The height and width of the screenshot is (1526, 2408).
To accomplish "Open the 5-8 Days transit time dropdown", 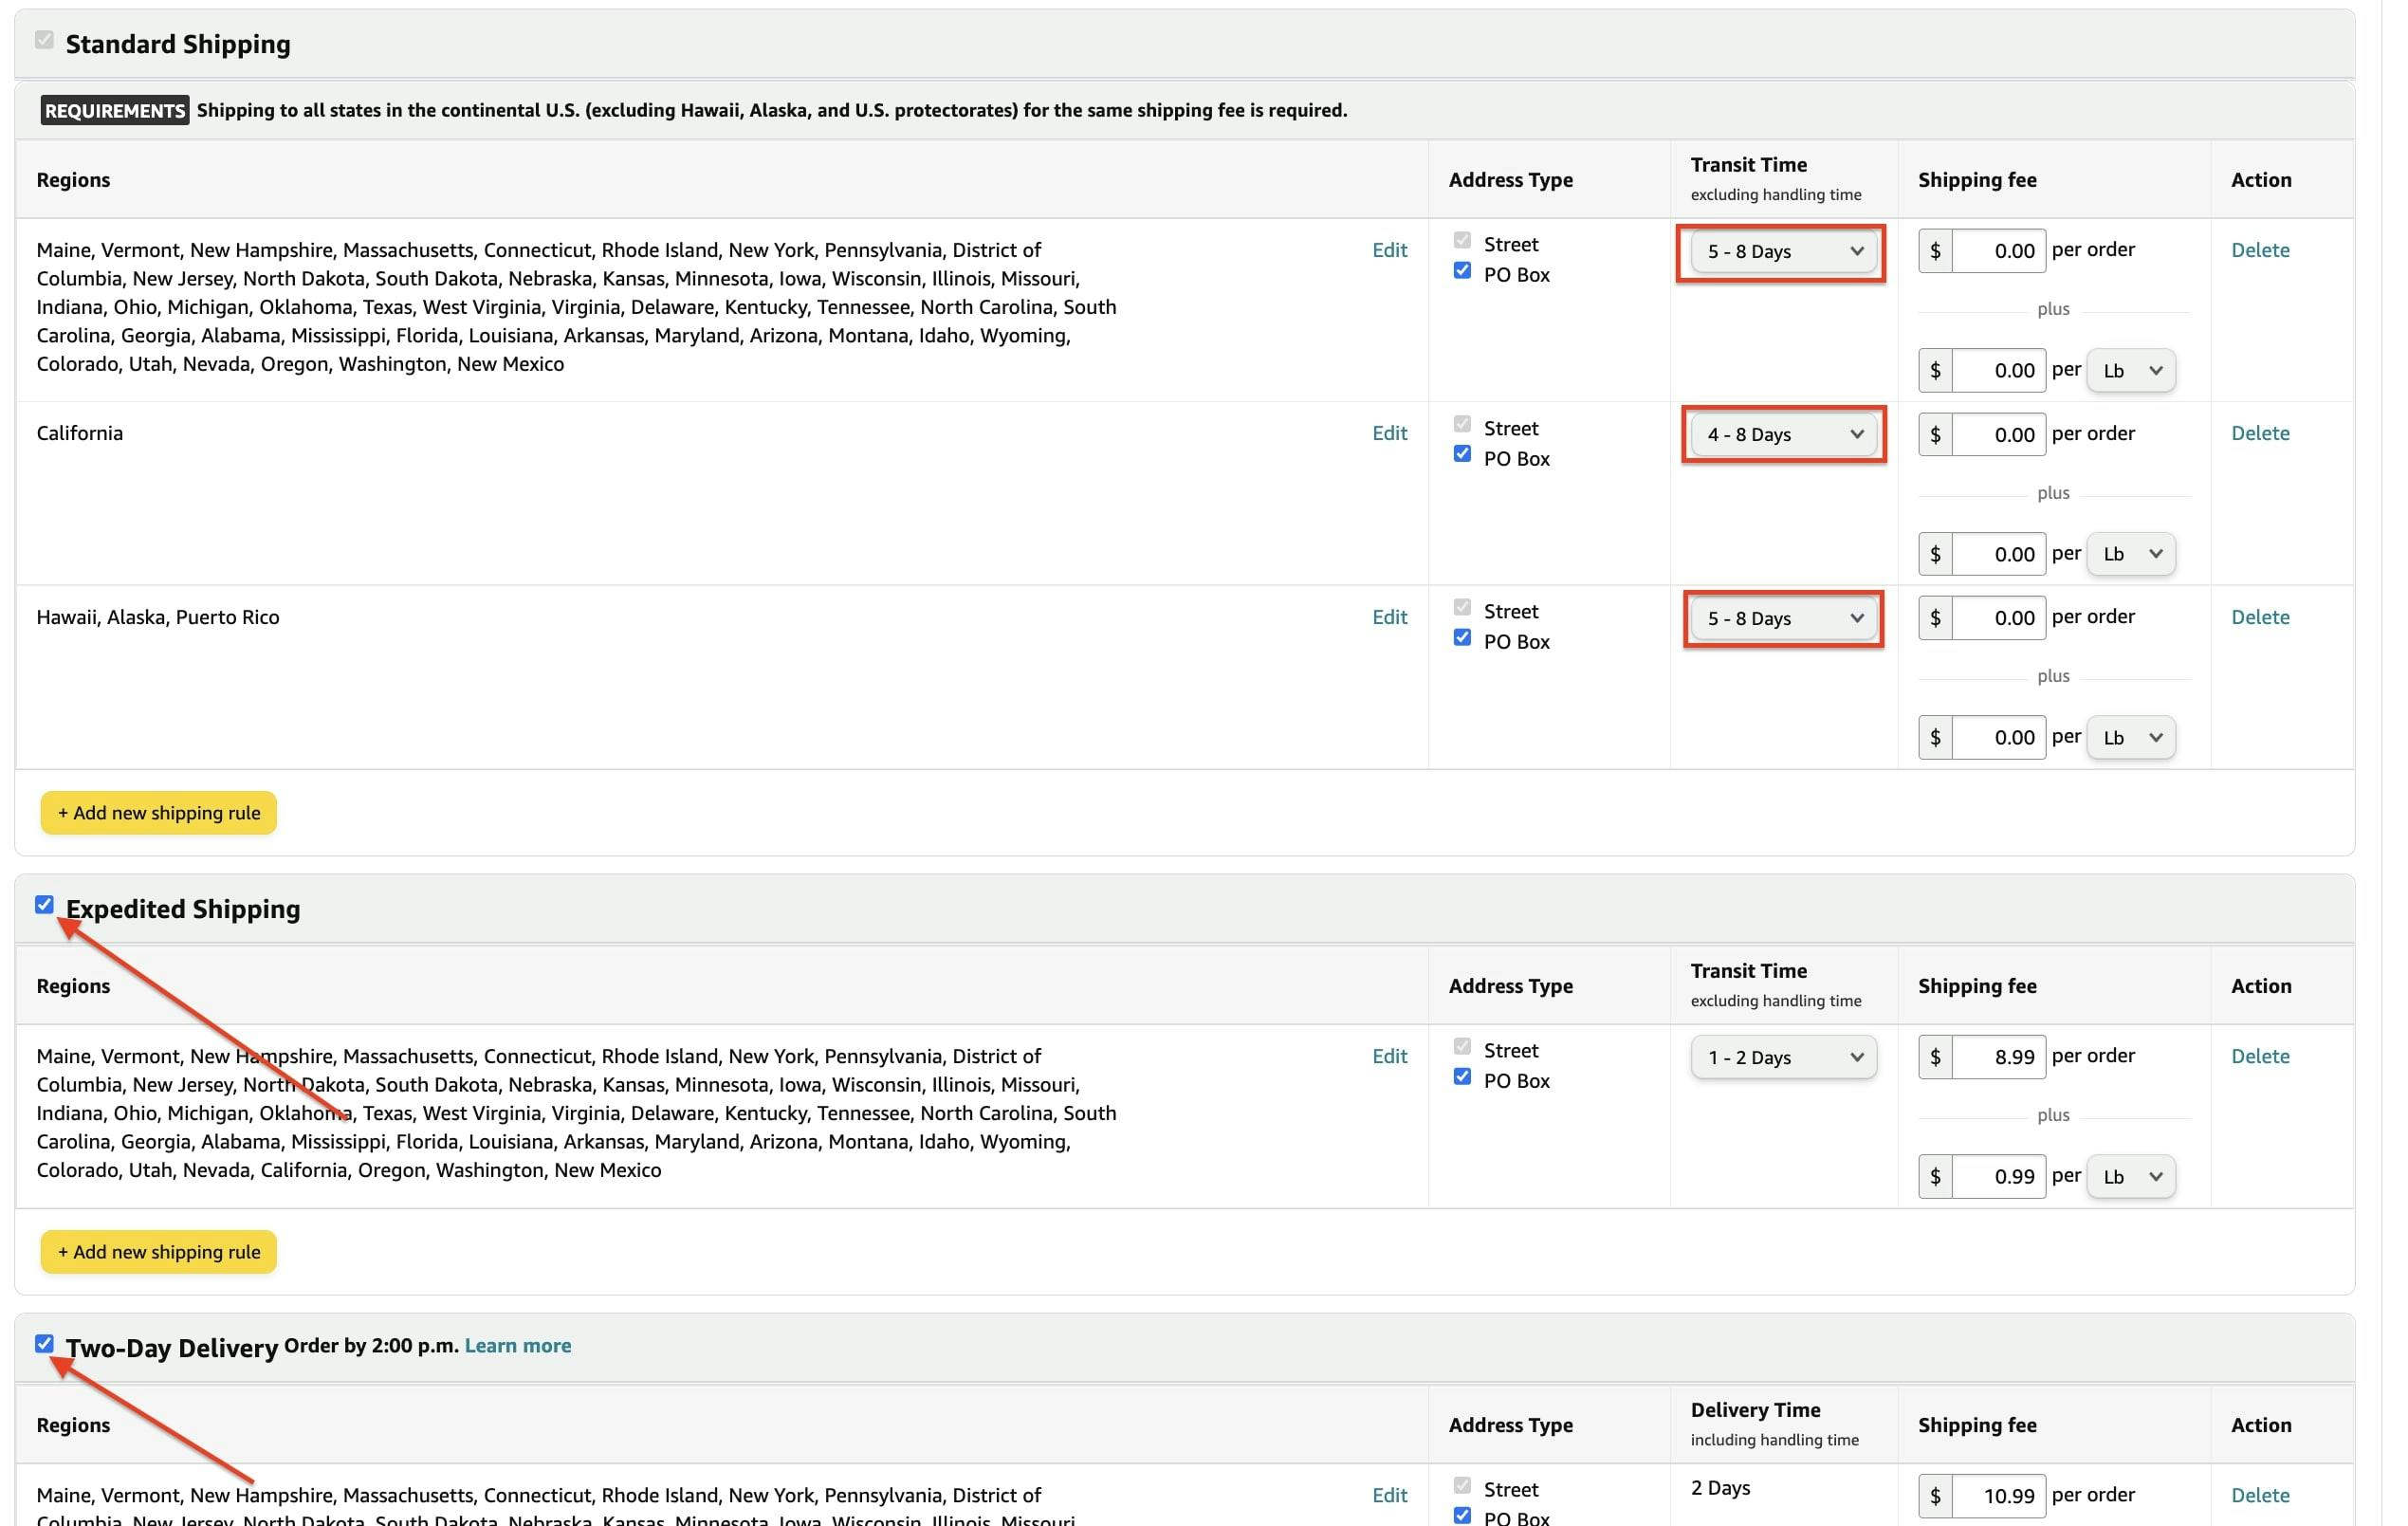I will coord(1781,251).
